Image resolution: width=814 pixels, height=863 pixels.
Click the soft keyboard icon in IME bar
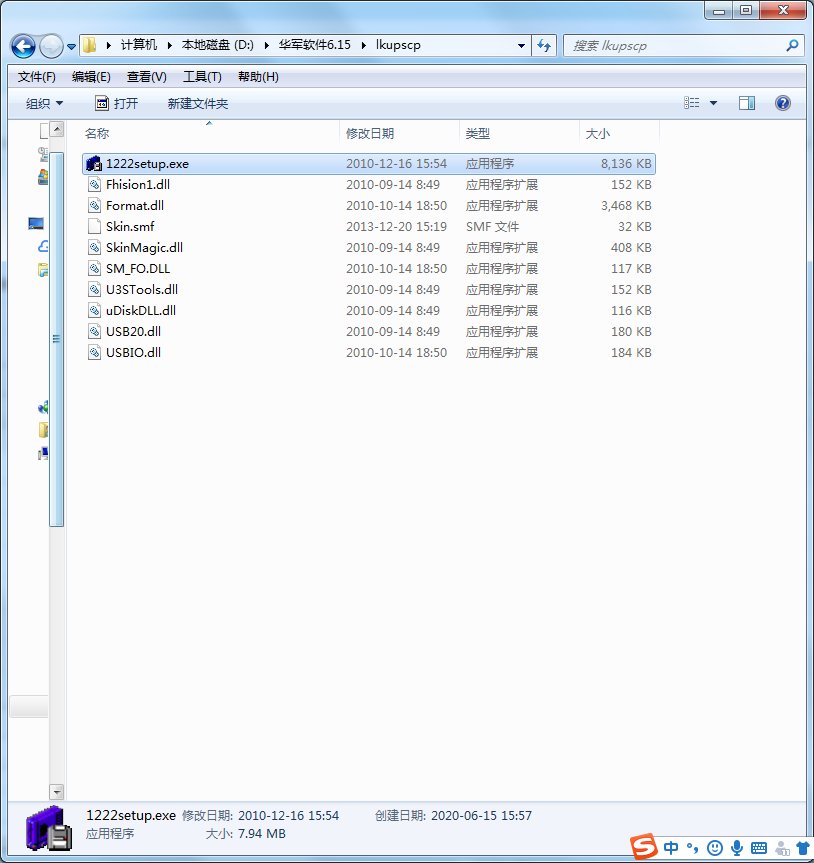758,848
